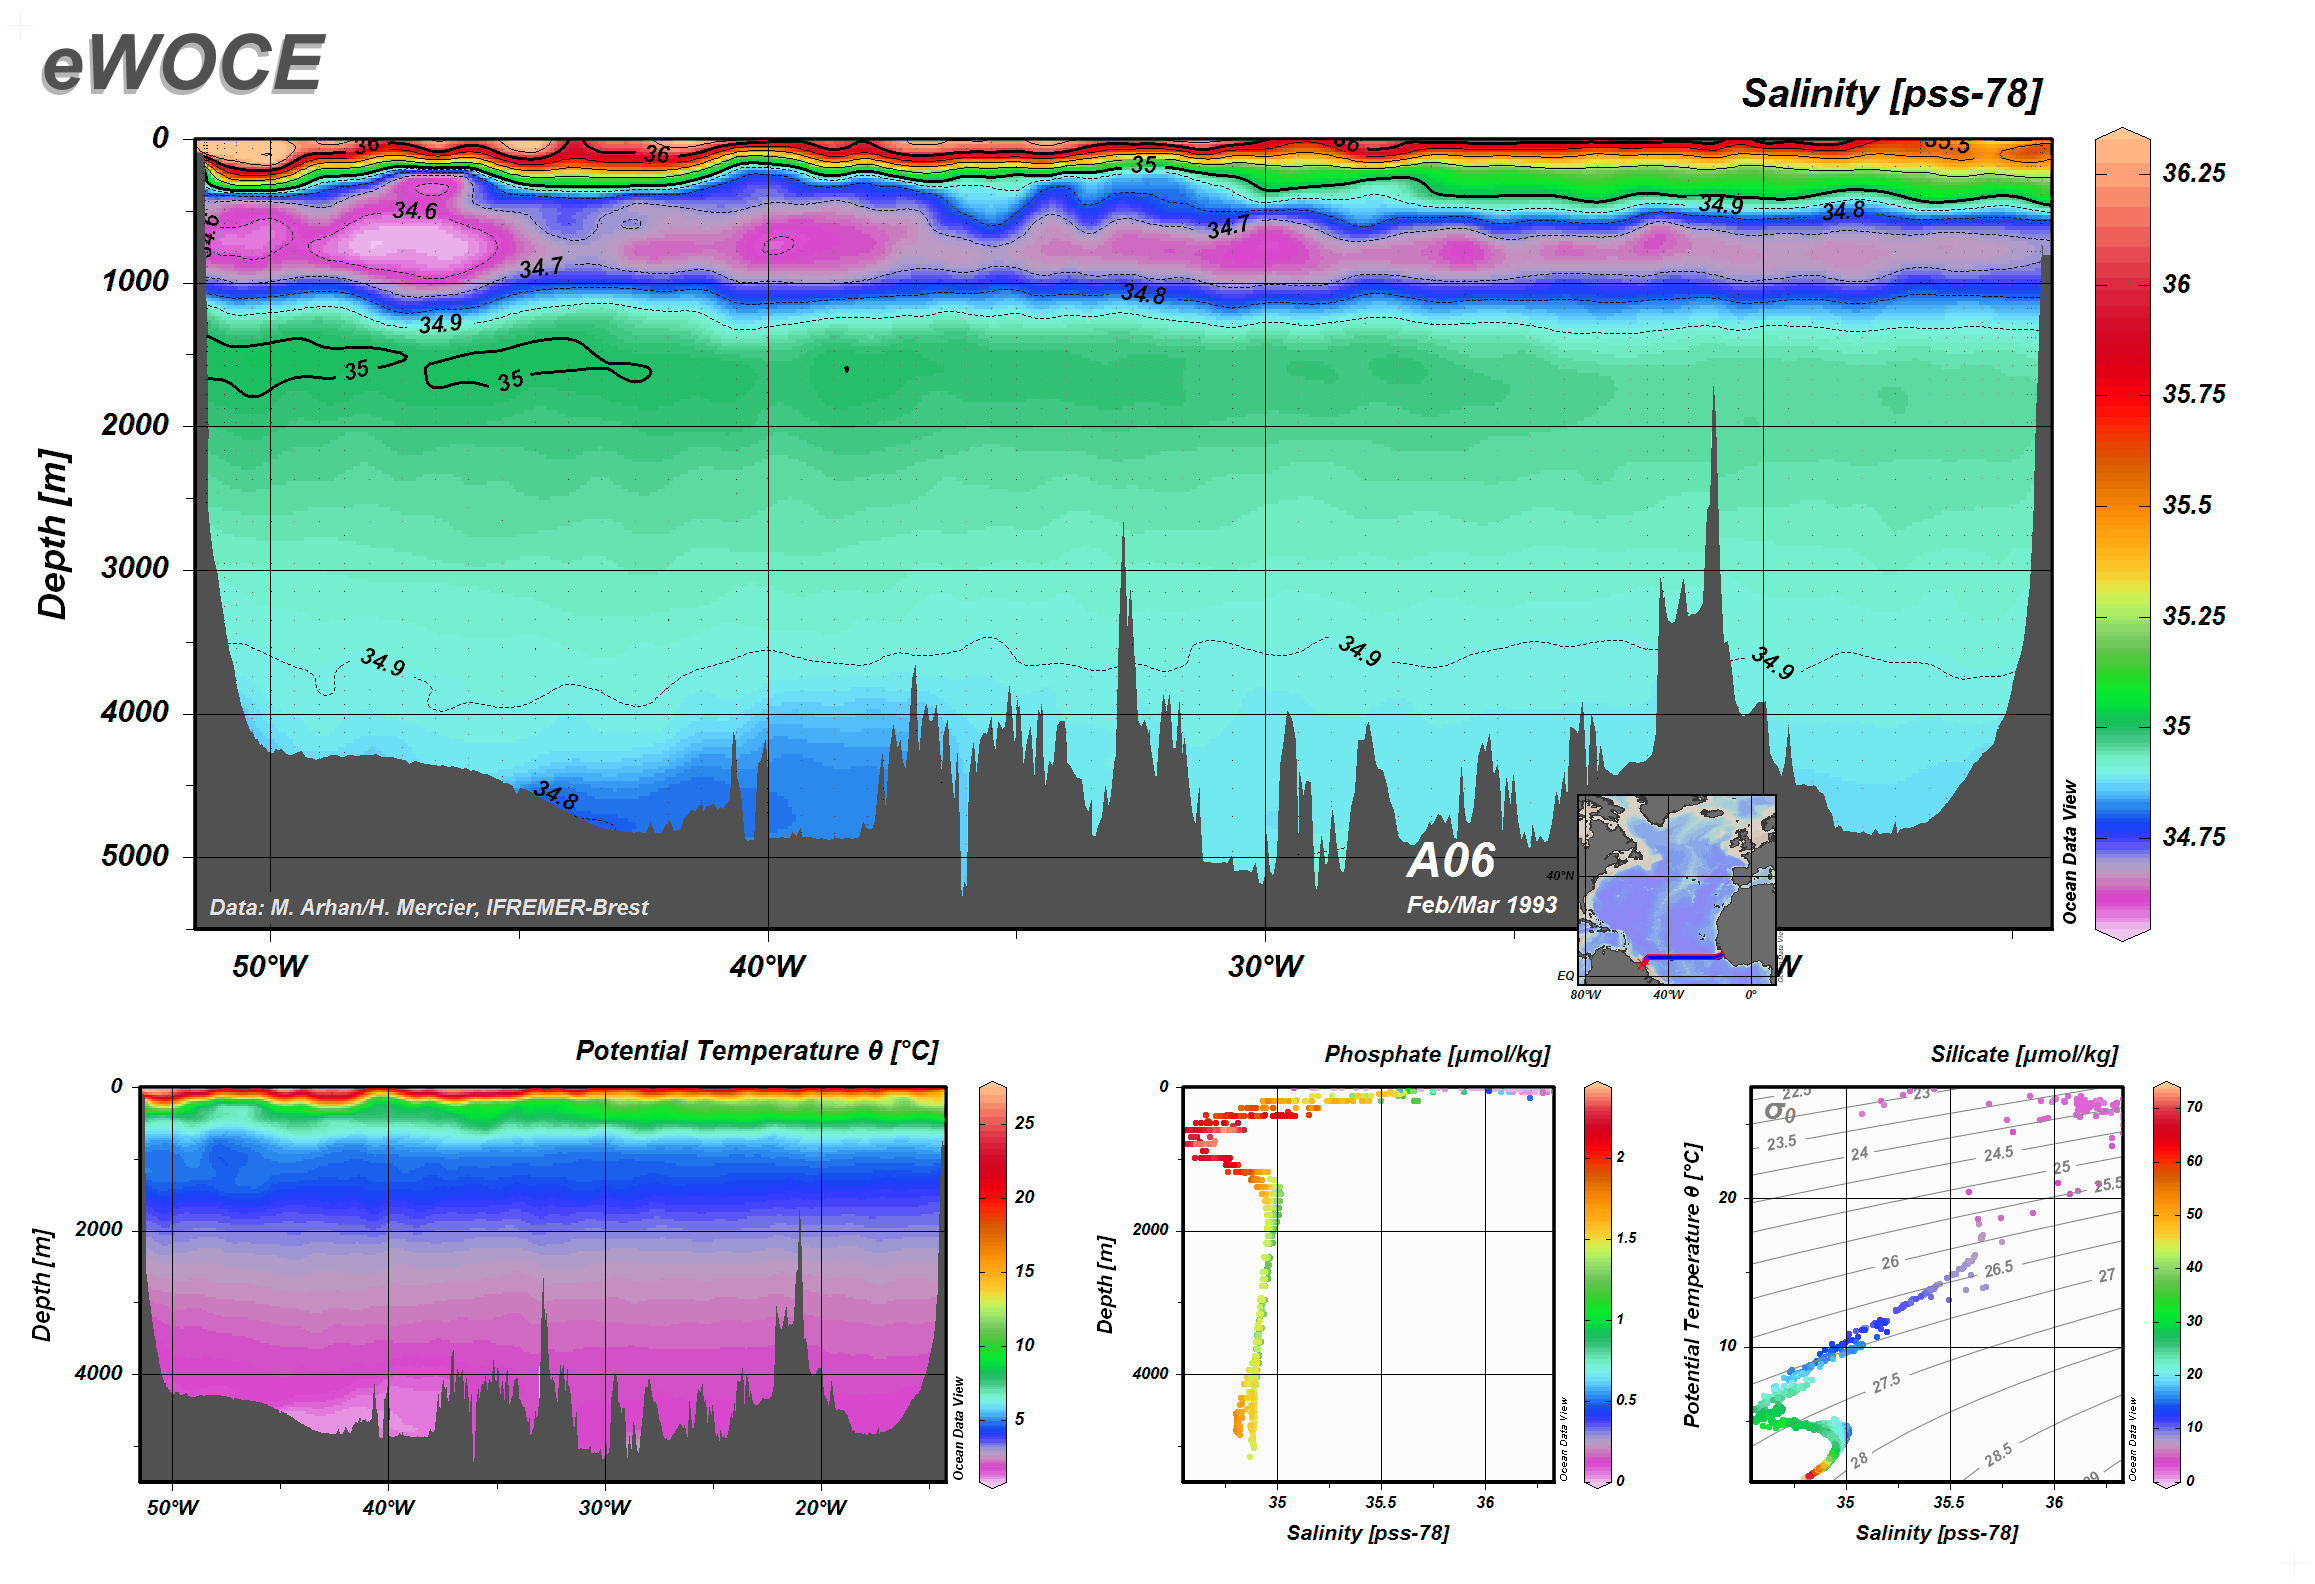Click the Phosphate [µmol/kg] title

pos(1436,1054)
